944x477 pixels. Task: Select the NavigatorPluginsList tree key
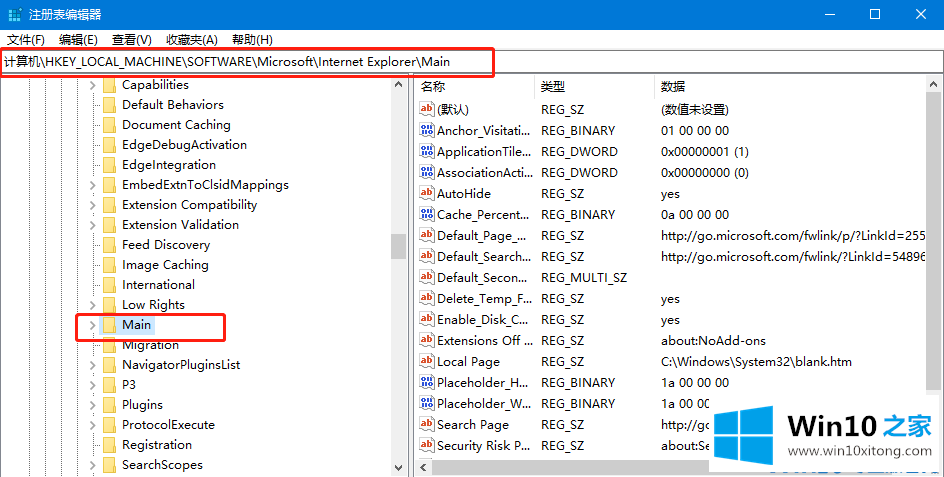coord(181,365)
